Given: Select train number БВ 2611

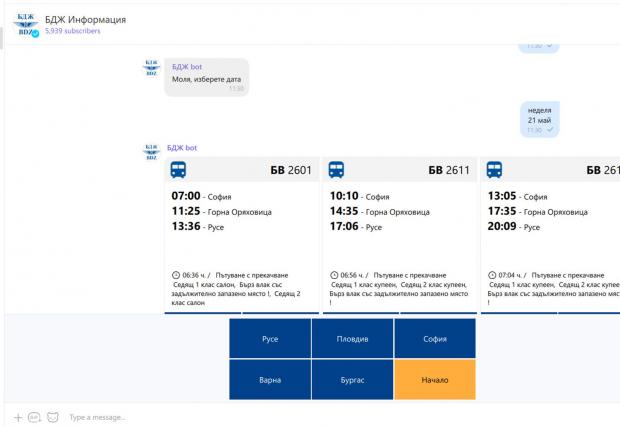Looking at the screenshot, I should (449, 170).
